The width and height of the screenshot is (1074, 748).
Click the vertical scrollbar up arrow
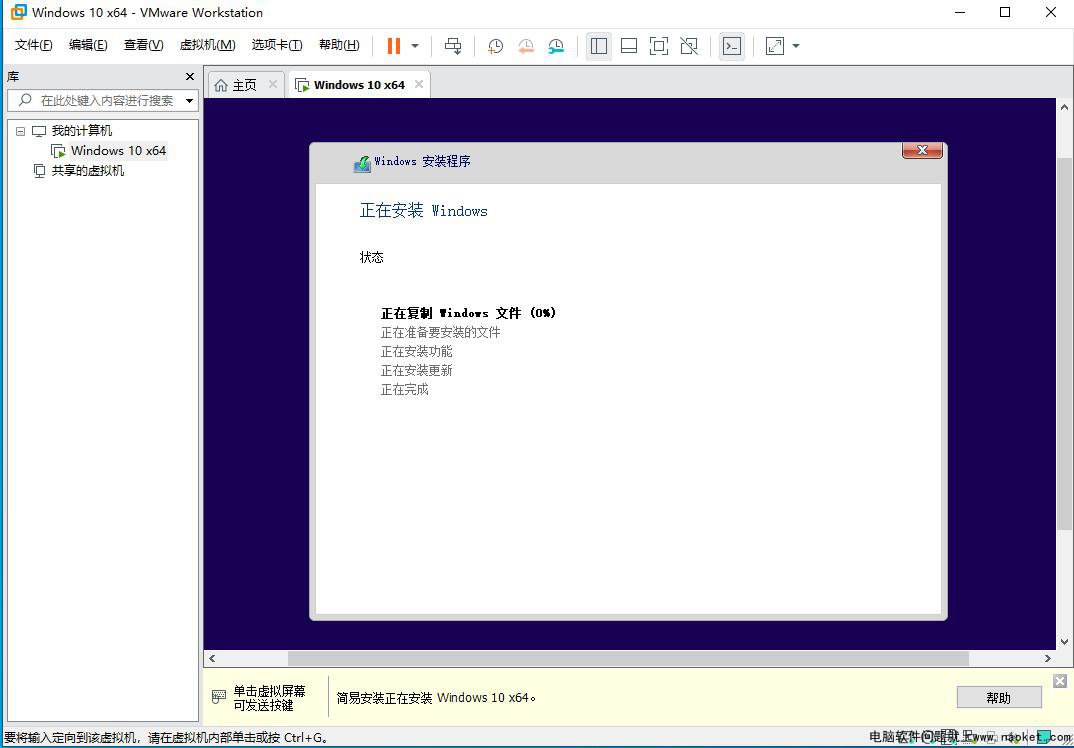pos(1064,108)
